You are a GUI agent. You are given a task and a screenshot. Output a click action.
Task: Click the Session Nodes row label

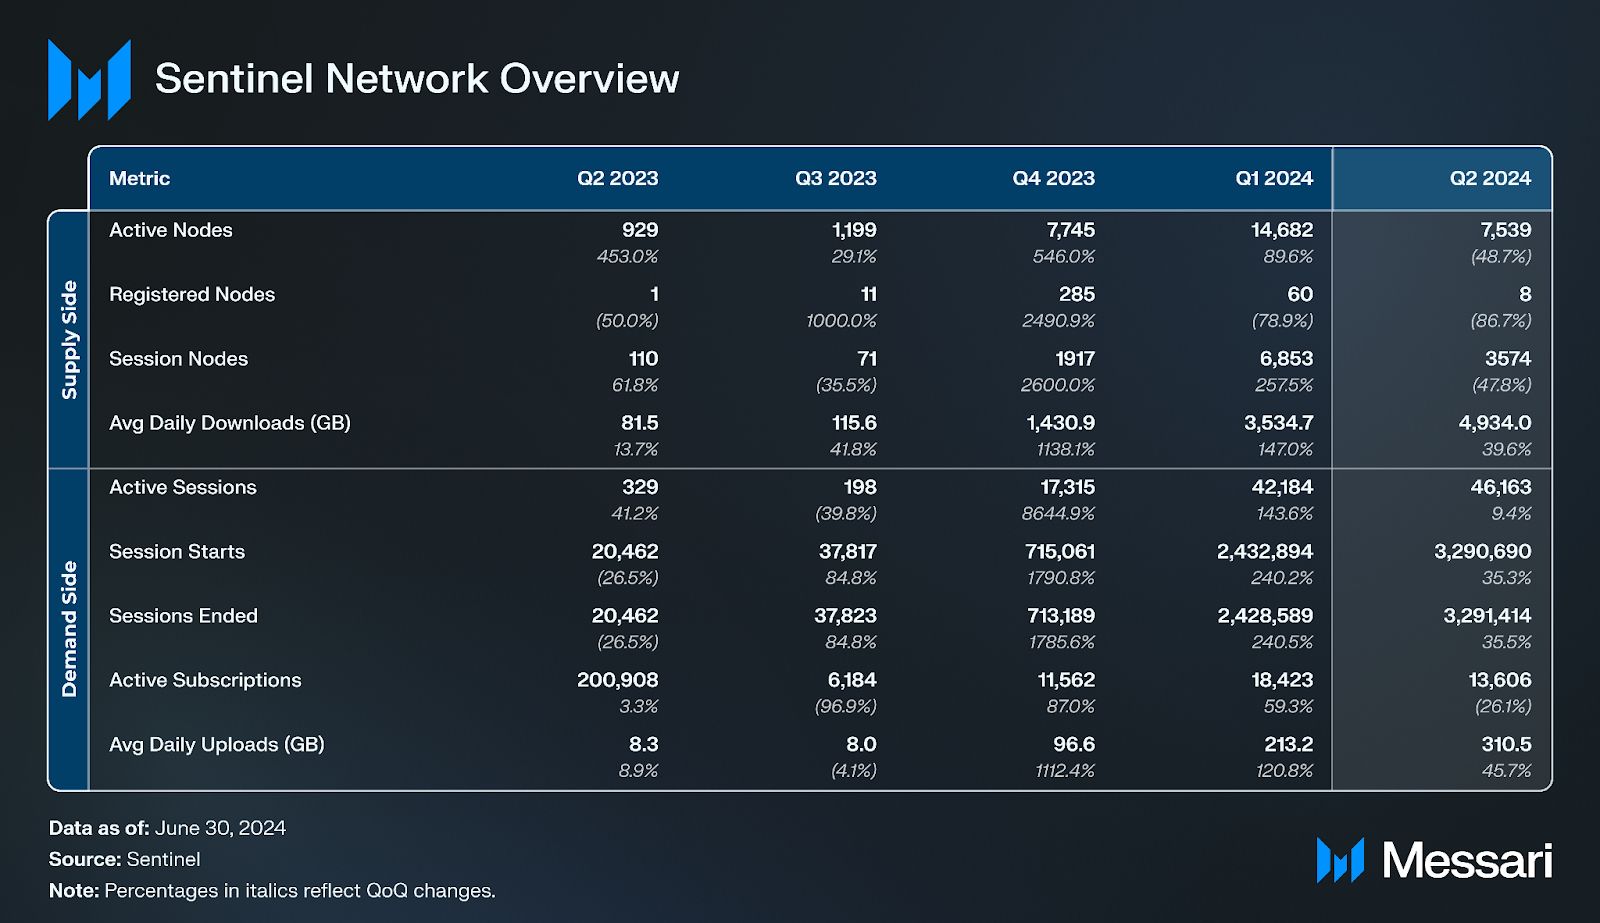[x=179, y=358]
